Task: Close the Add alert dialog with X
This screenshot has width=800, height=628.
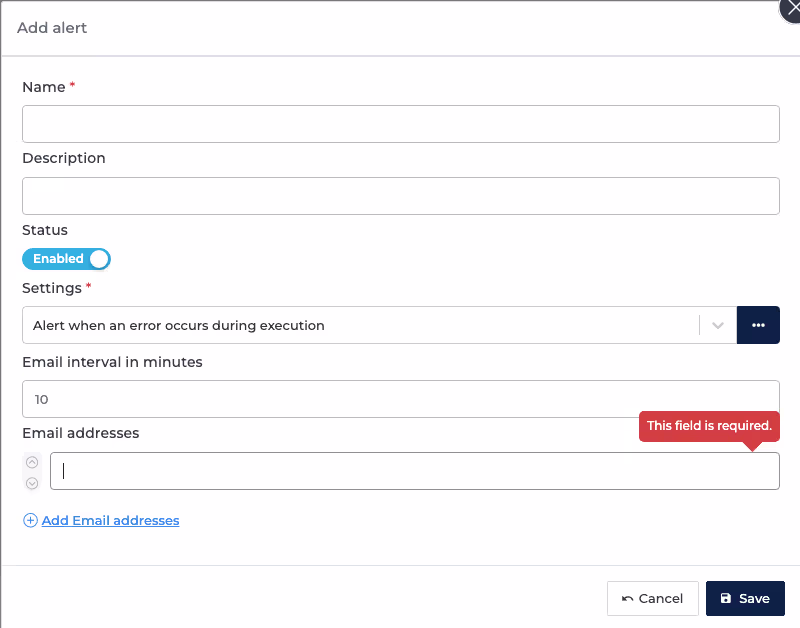Action: tap(792, 9)
